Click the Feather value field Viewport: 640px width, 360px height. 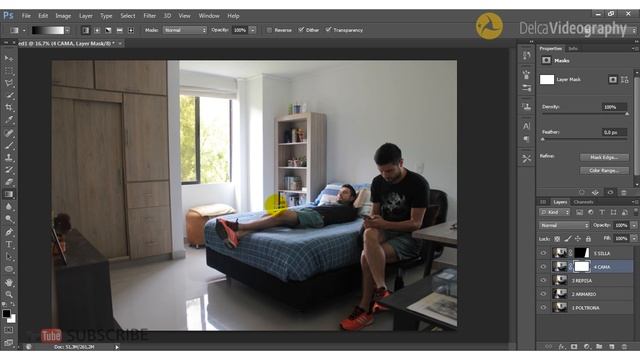pos(614,132)
